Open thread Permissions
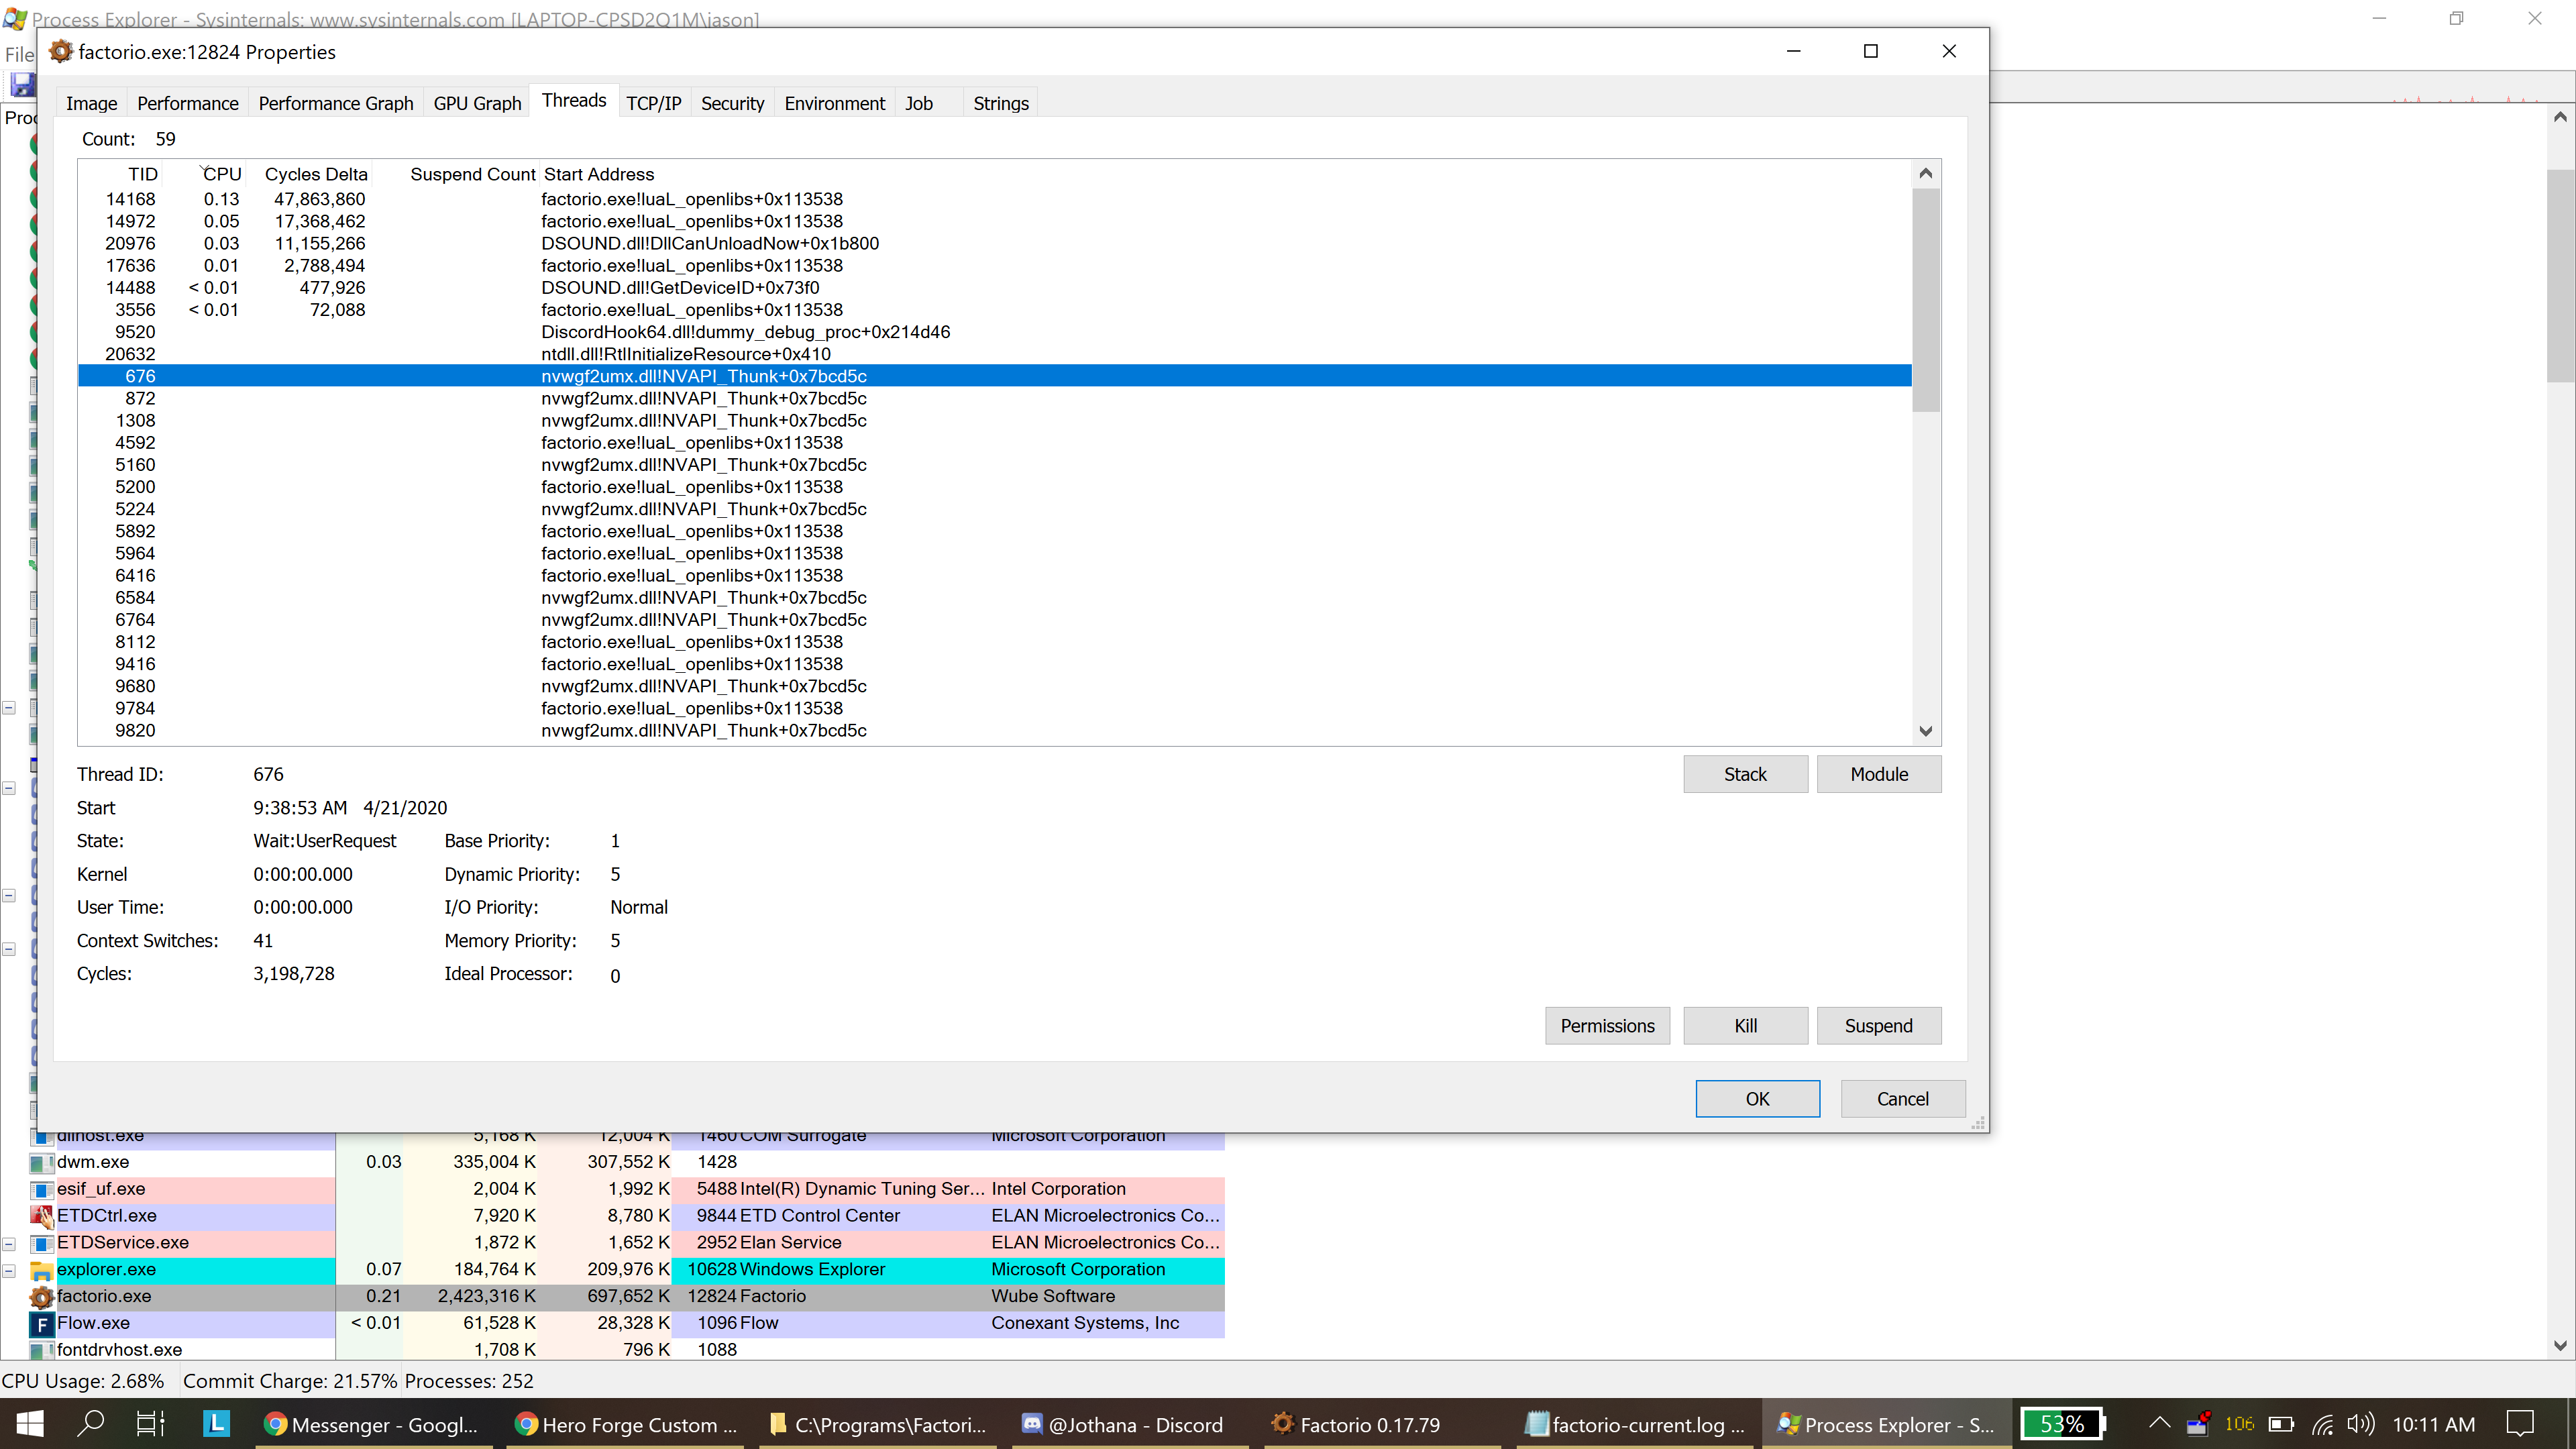 [x=1607, y=1025]
